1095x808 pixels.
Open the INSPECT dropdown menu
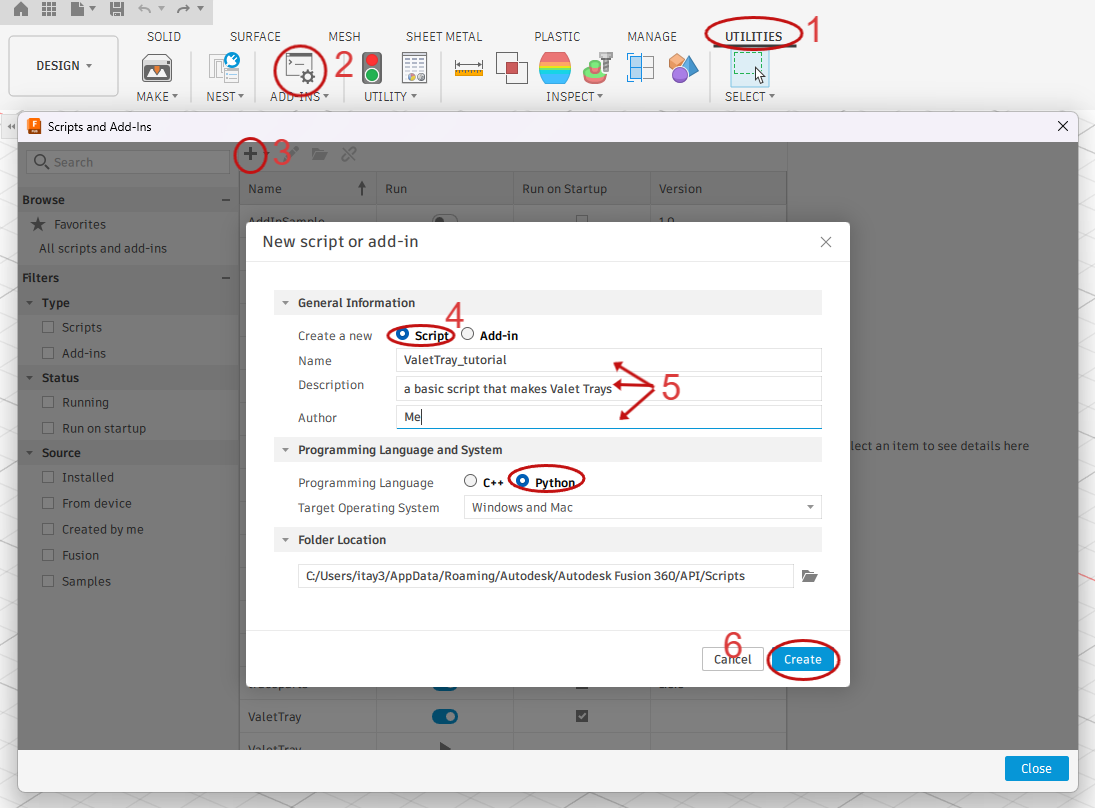point(574,96)
